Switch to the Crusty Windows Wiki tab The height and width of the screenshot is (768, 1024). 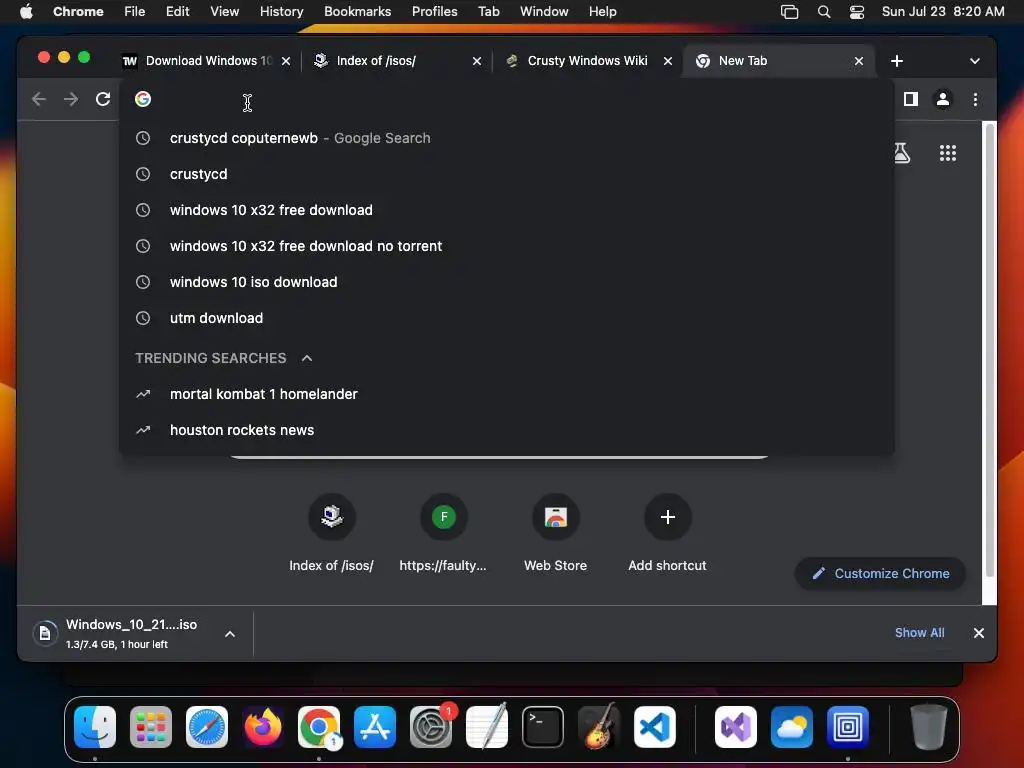click(586, 61)
